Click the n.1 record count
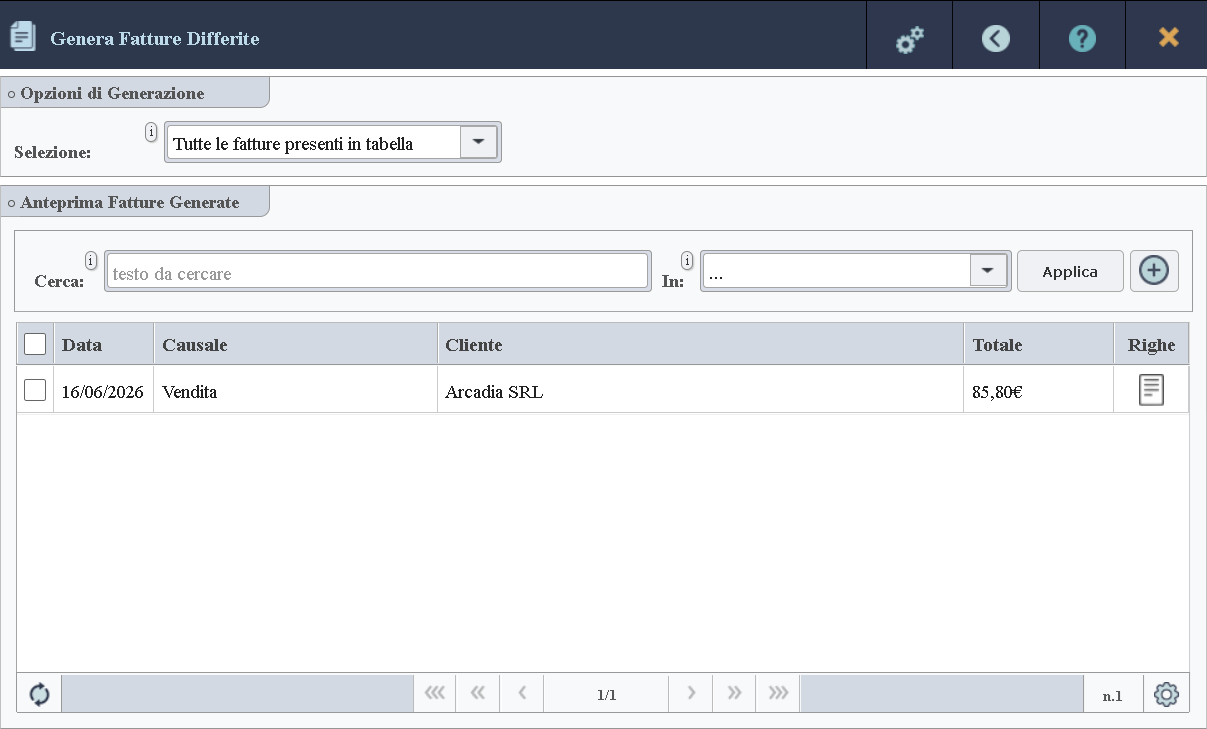Screen dimensions: 1207x729 [1112, 695]
